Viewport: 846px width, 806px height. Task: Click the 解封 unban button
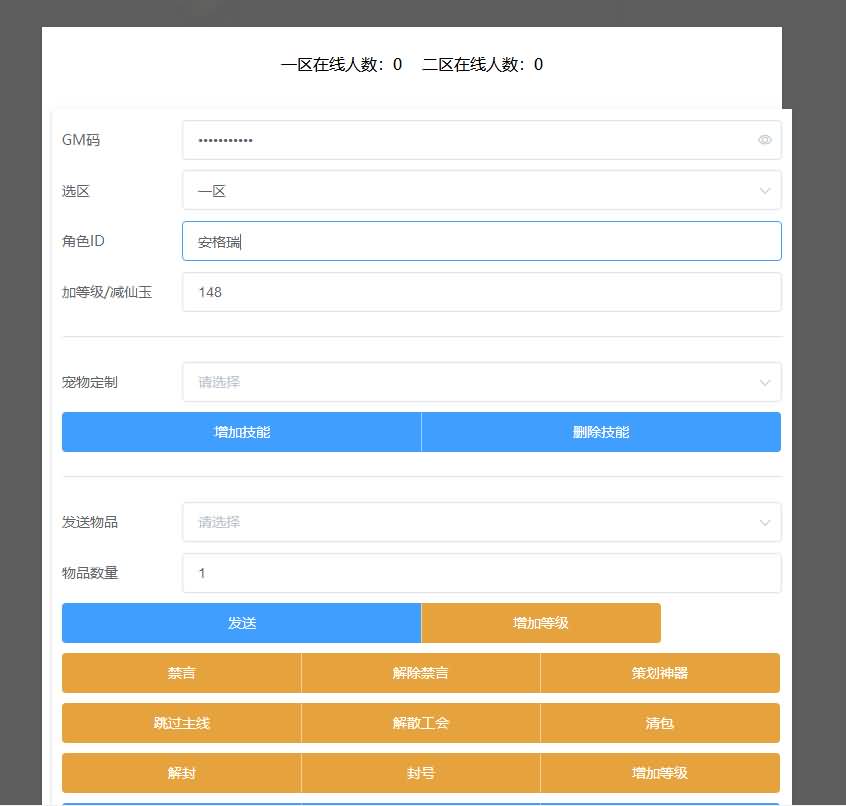tap(180, 772)
